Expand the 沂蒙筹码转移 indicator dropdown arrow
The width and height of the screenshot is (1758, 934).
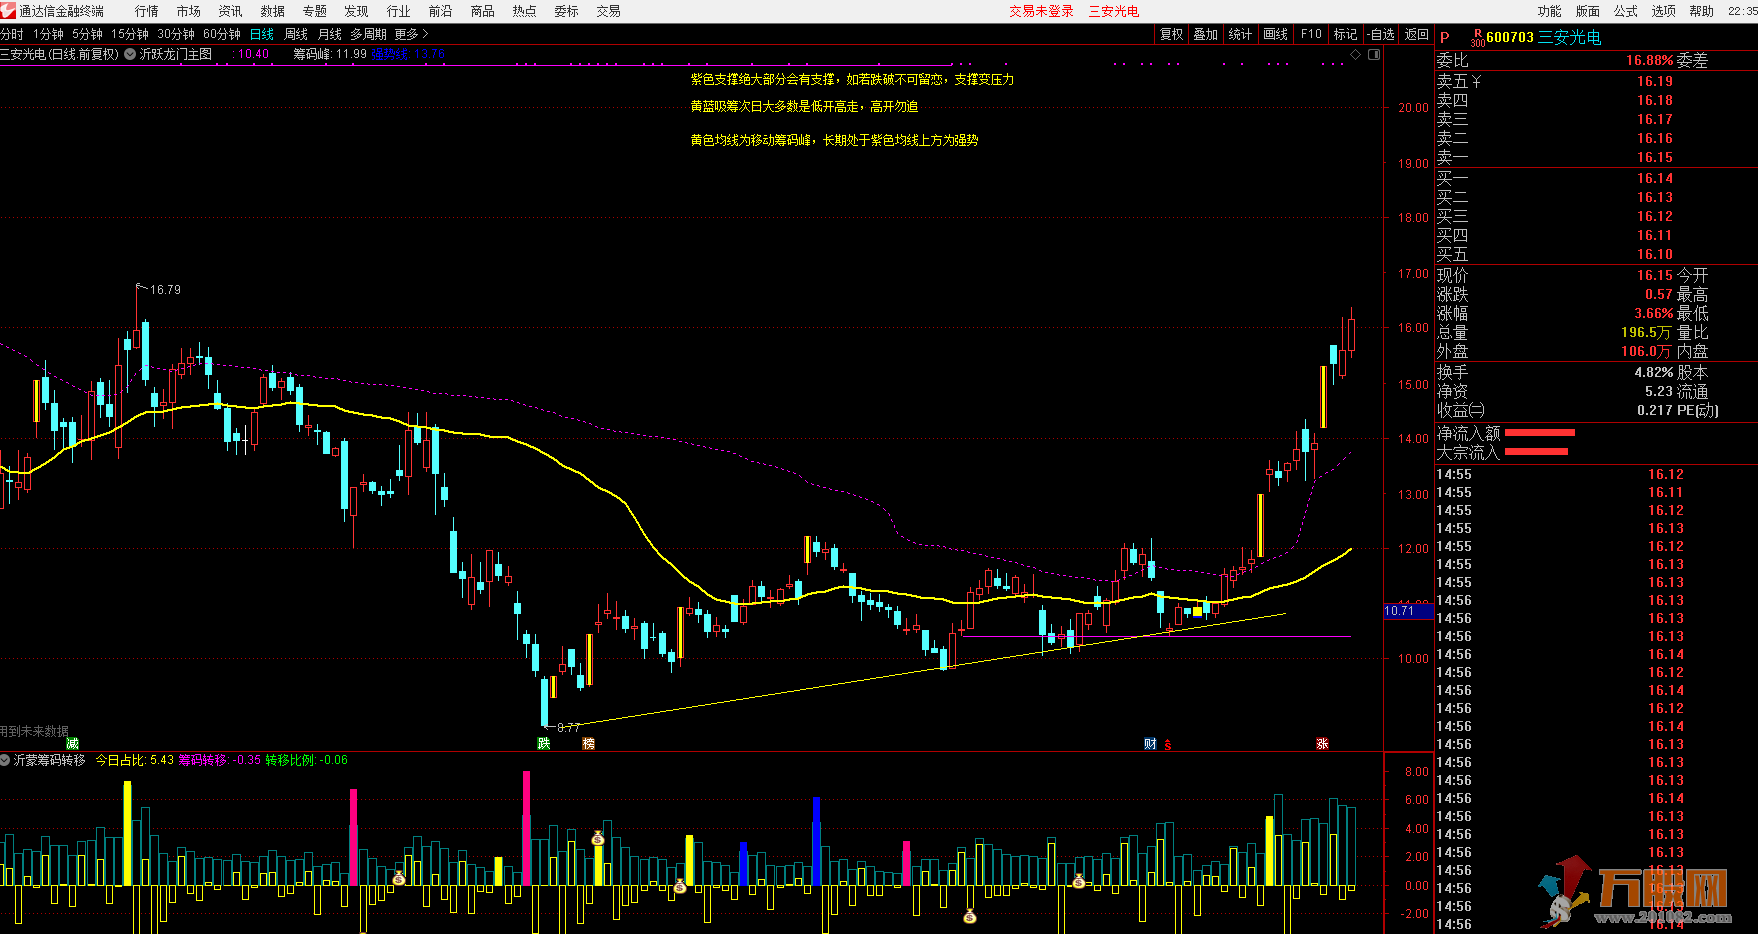point(6,760)
